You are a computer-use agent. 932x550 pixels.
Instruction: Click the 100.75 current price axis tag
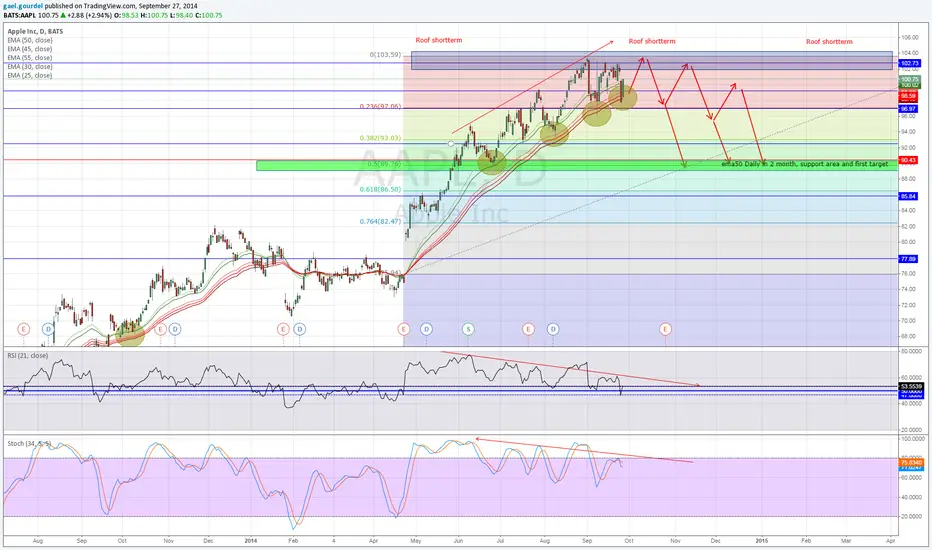pyautogui.click(x=909, y=79)
